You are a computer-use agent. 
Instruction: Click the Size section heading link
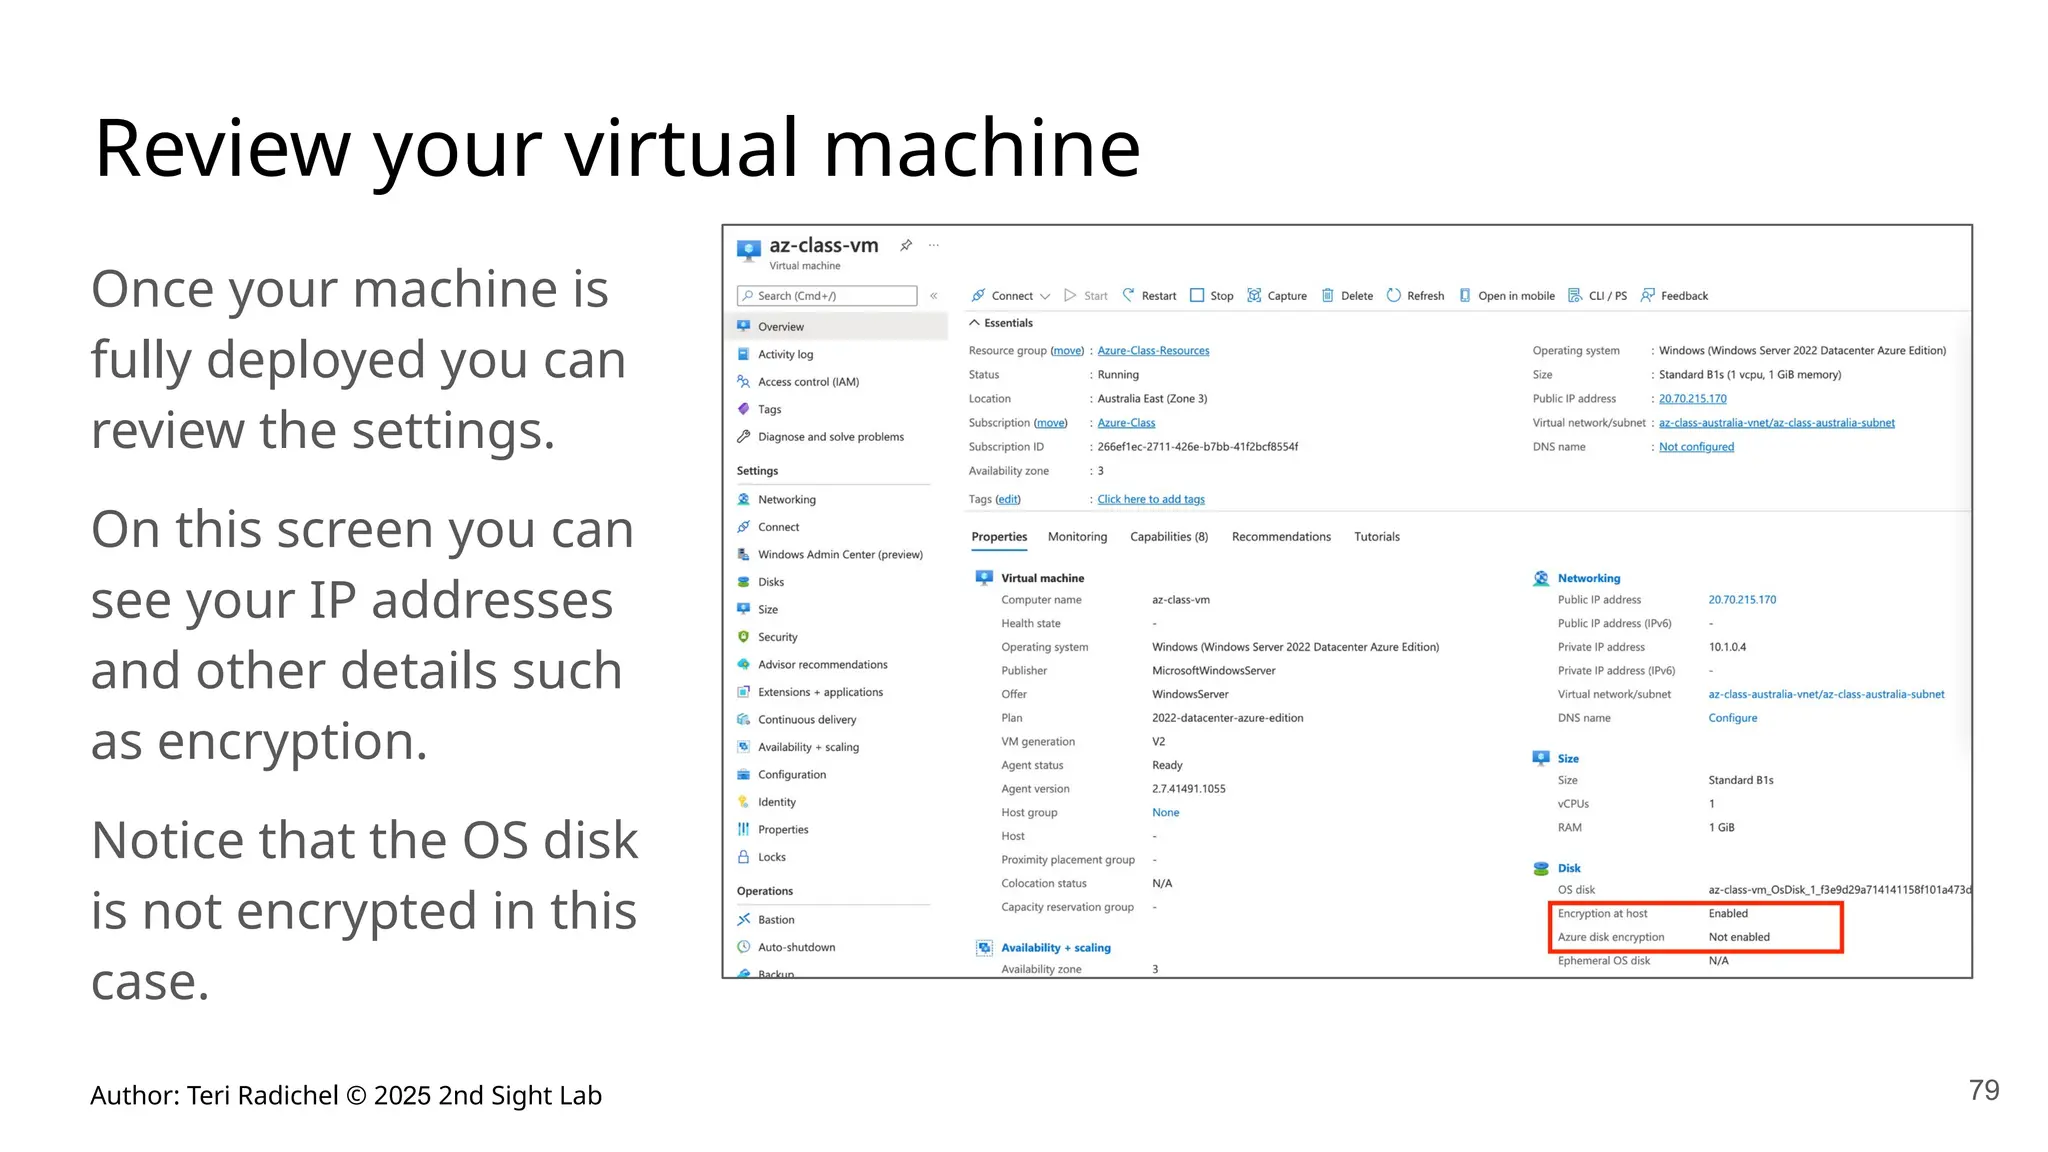1568,759
